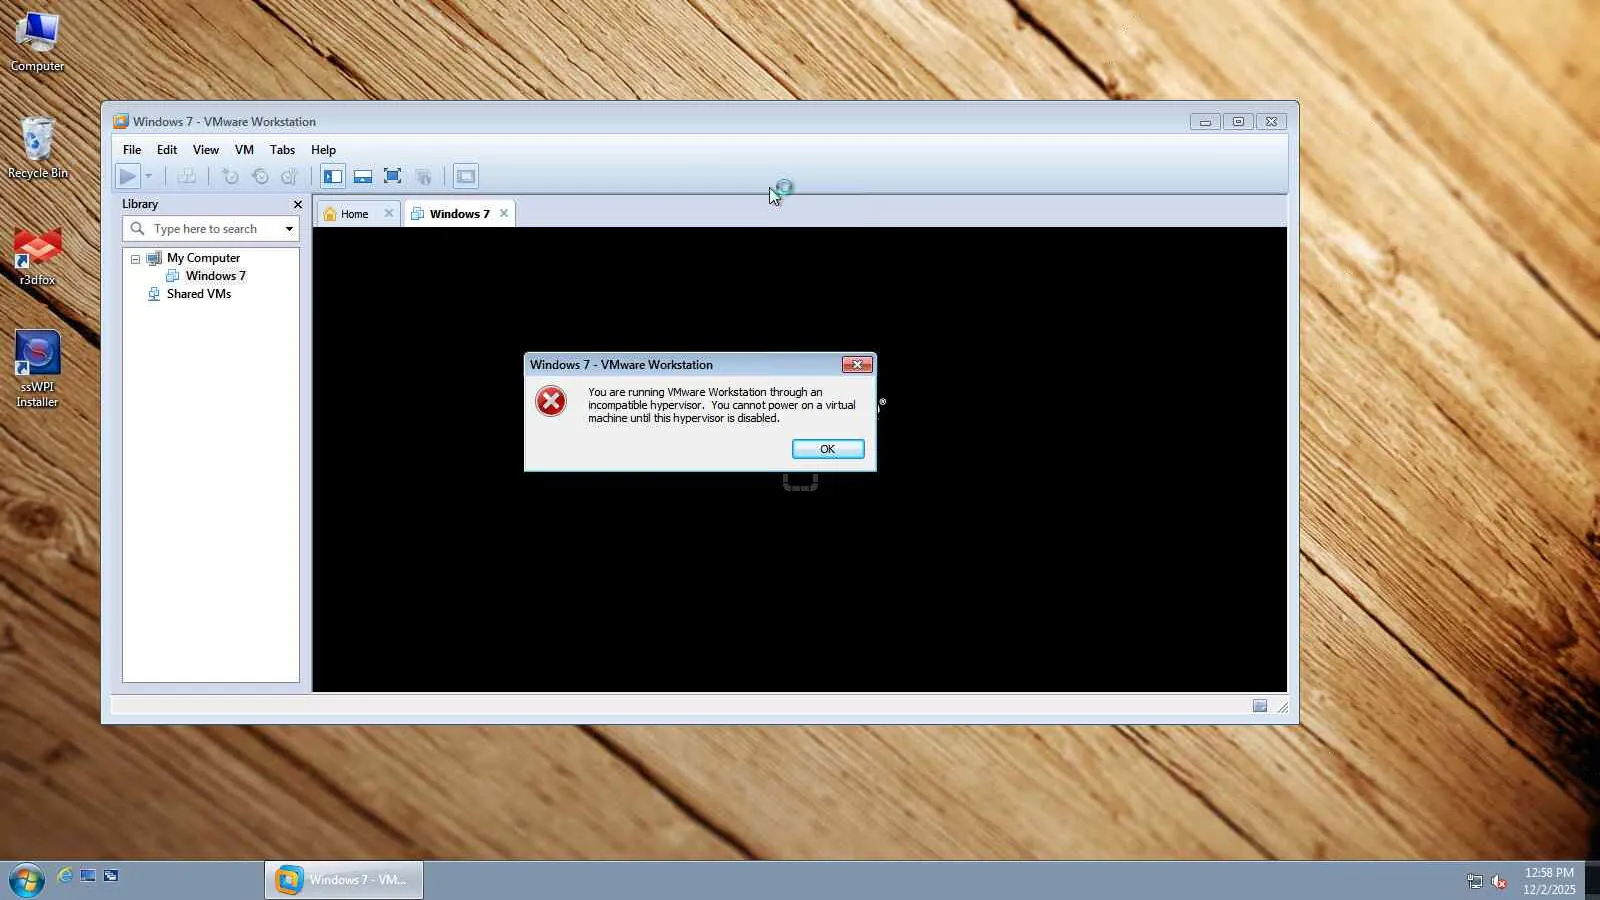The image size is (1600, 900).
Task: Open the Tabs menu
Action: 283,150
